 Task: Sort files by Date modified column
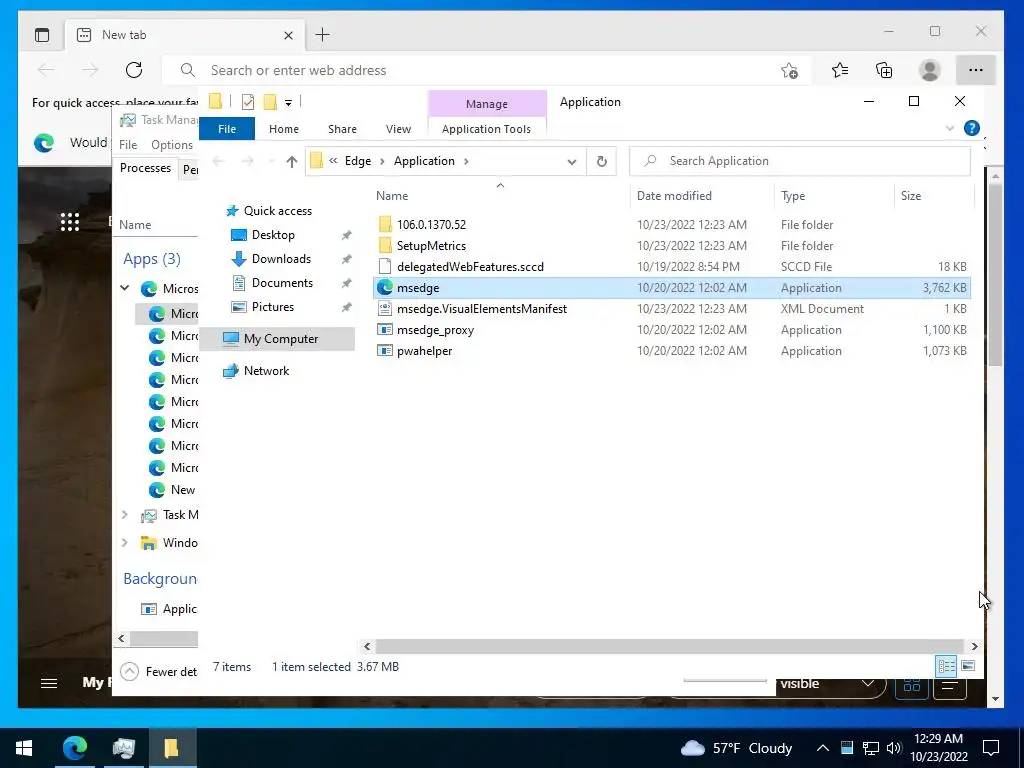[x=703, y=195]
